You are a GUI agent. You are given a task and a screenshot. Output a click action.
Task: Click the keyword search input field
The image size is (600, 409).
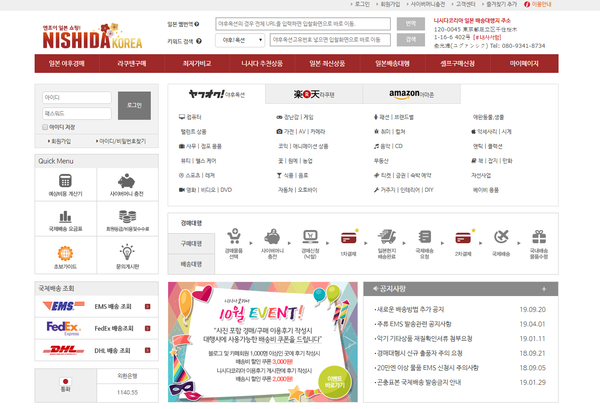point(330,40)
